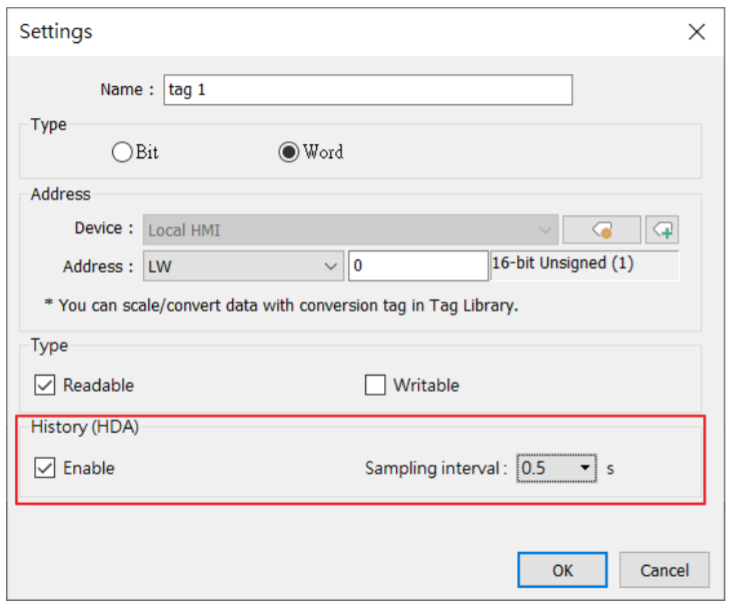Click the add new tag plus icon
Viewport: 730px width, 608px height.
pos(662,230)
